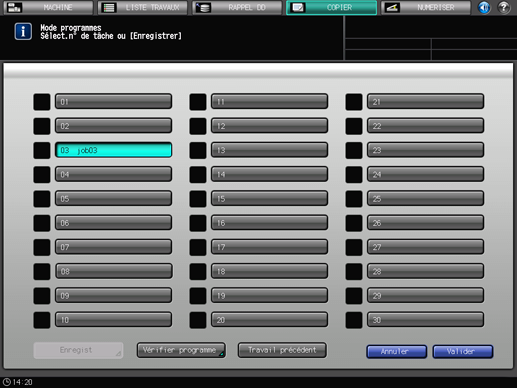517x388 pixels.
Task: Select program slot 02
Action: point(113,126)
